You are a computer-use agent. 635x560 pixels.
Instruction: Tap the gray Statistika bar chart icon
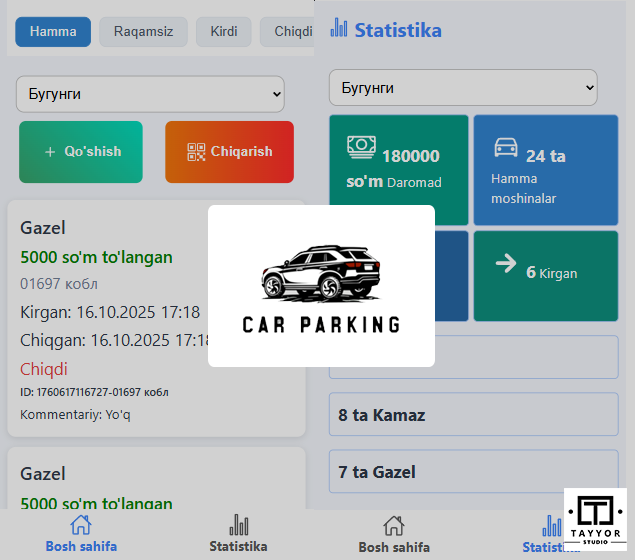(x=239, y=525)
